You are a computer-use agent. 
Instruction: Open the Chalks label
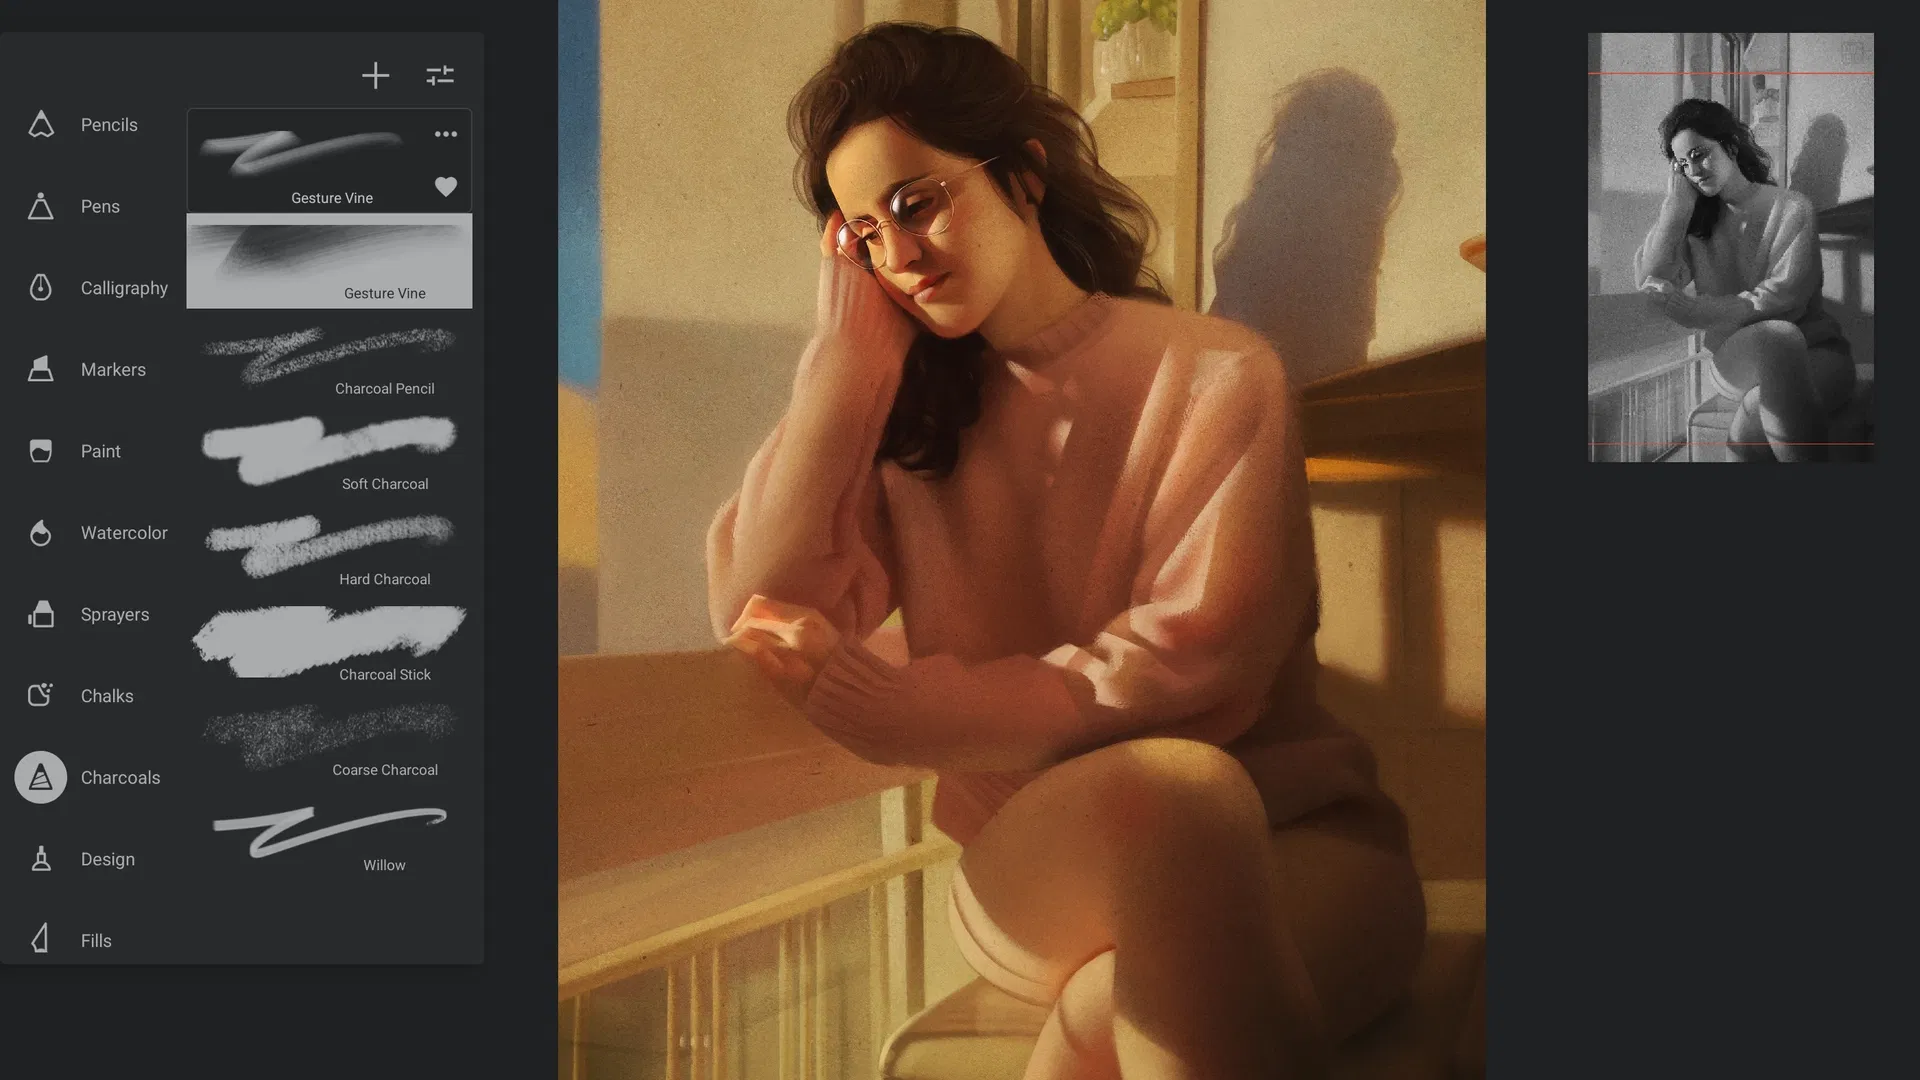click(107, 696)
